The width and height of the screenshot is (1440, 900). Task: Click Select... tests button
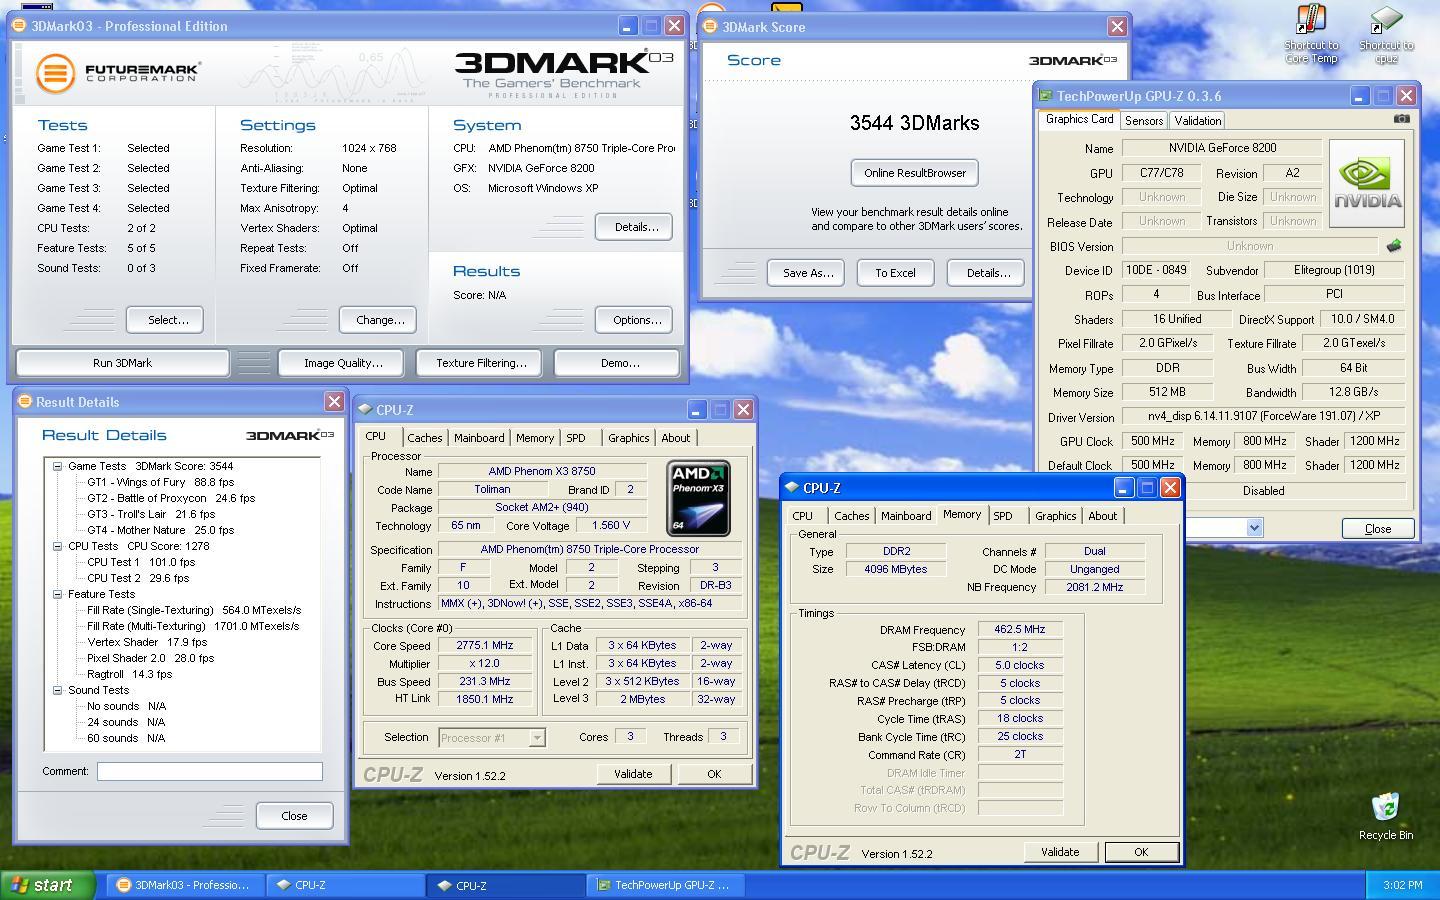[x=165, y=320]
